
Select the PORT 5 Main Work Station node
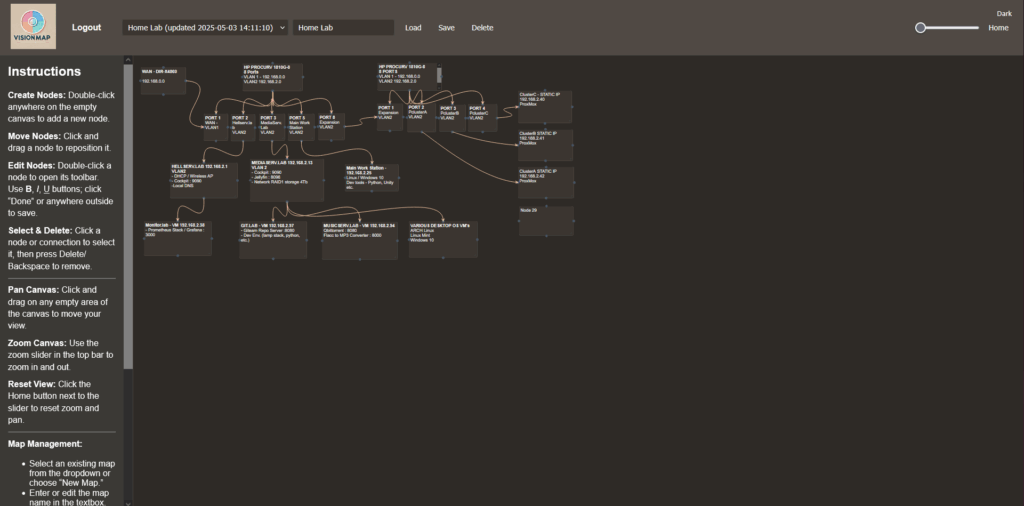pyautogui.click(x=301, y=127)
